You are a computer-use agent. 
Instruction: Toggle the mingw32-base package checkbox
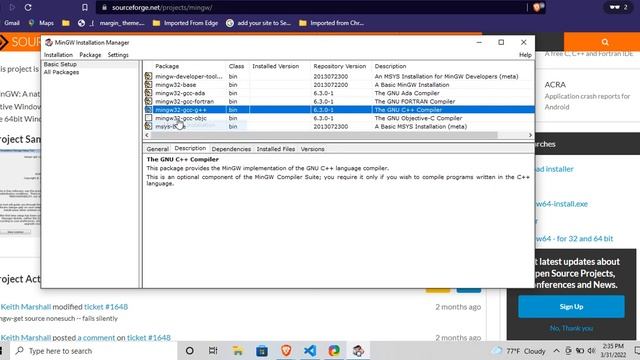149,84
